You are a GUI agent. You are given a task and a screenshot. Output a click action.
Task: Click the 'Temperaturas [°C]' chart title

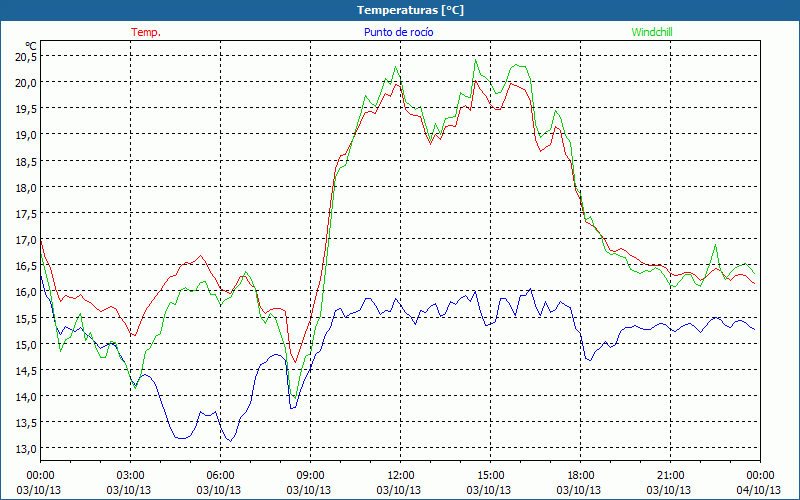410,10
